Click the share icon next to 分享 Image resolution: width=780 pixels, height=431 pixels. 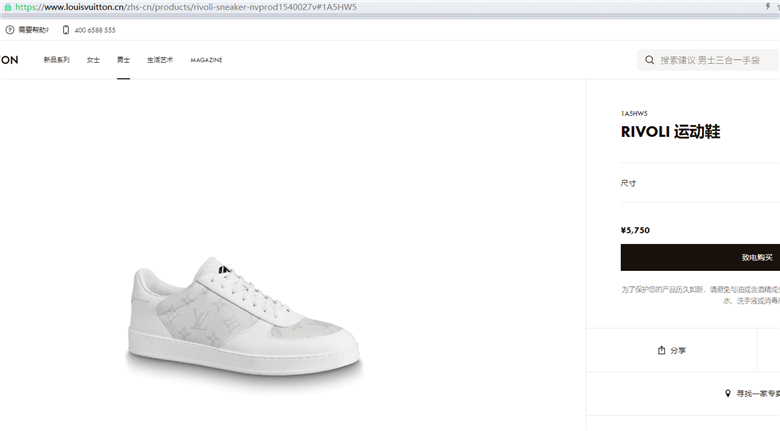pyautogui.click(x=661, y=350)
